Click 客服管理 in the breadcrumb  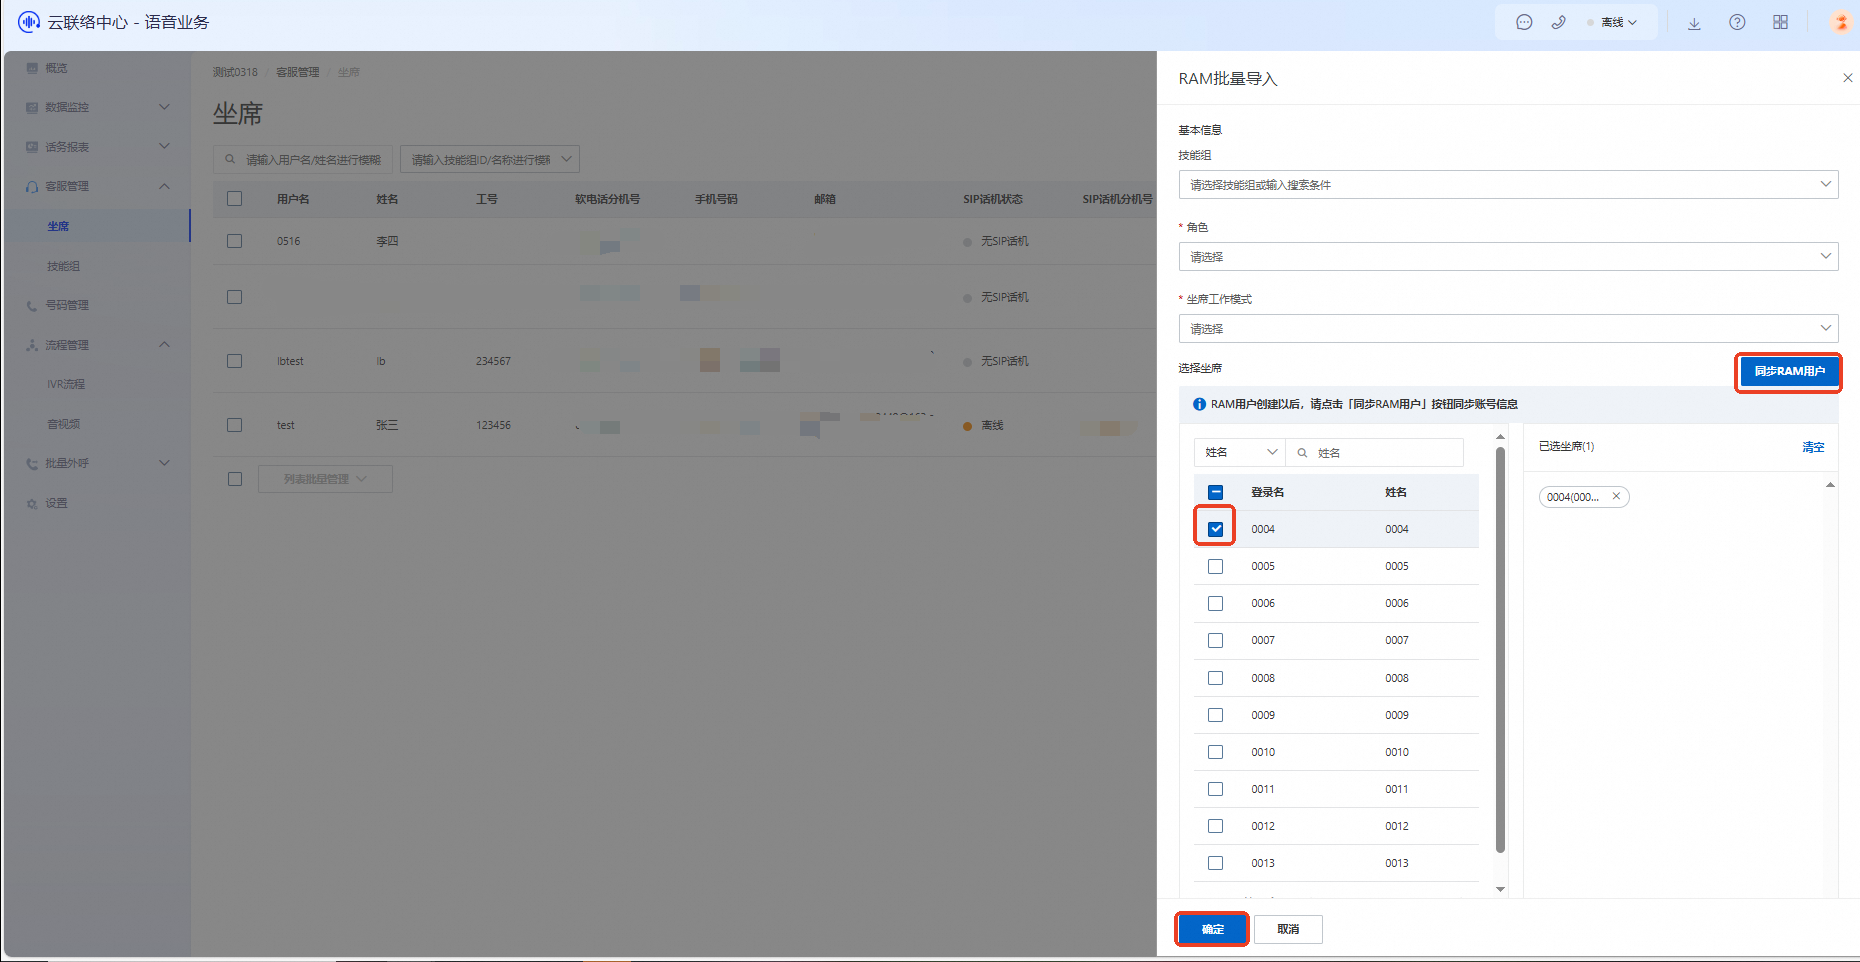(x=298, y=72)
